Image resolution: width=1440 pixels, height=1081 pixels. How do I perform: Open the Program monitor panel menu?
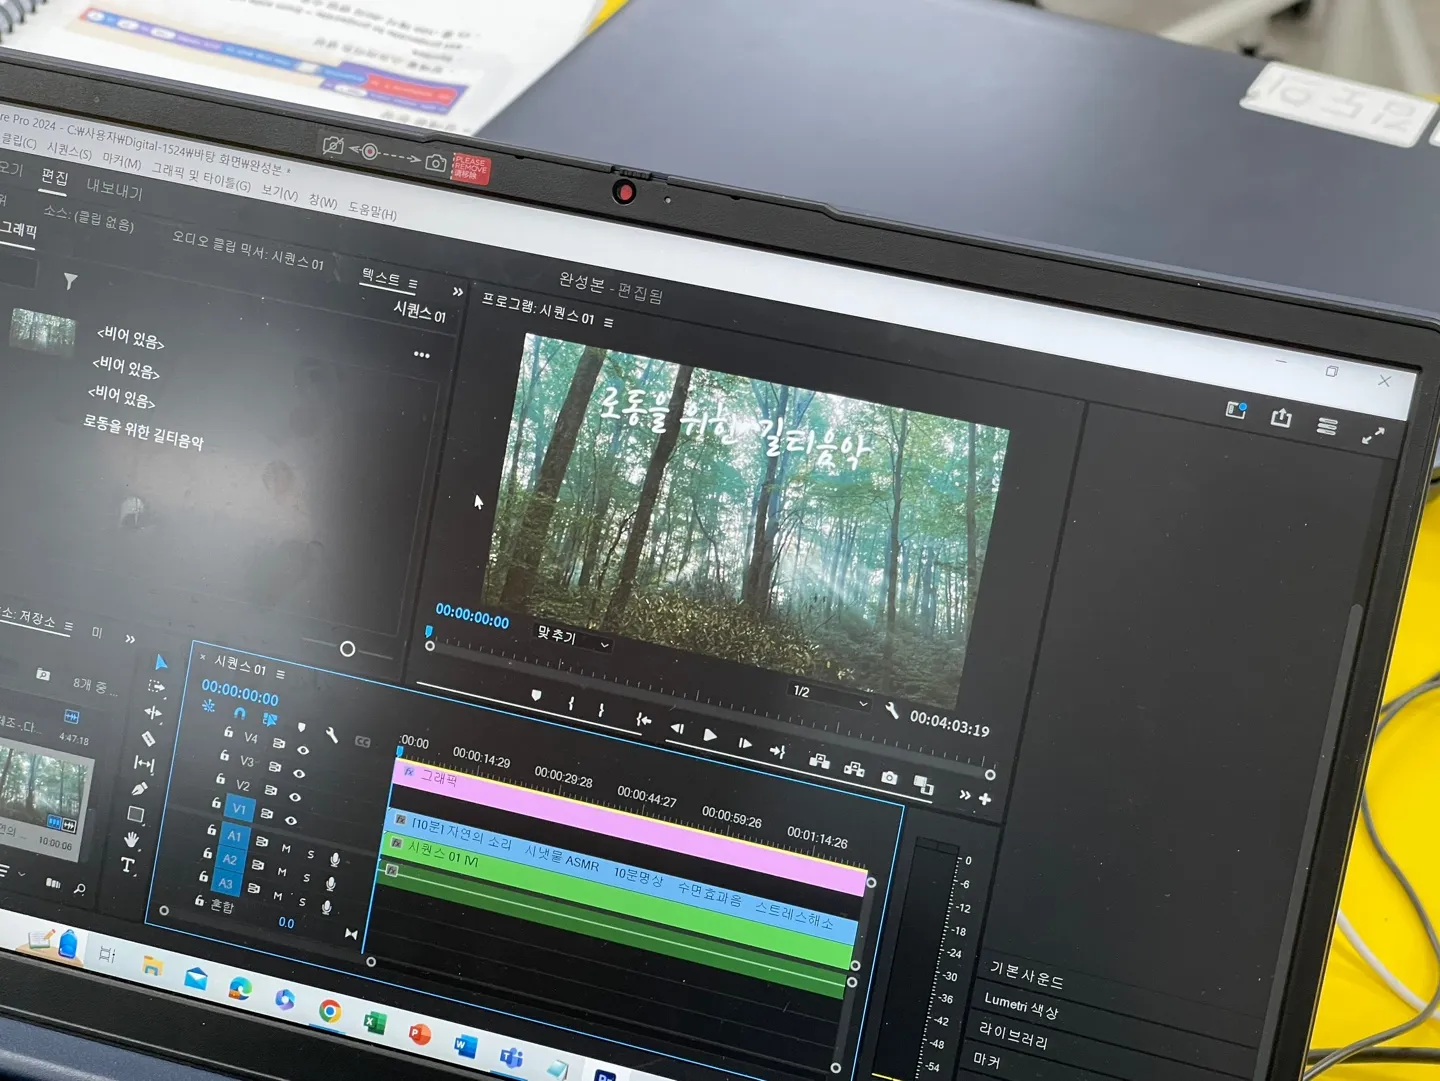point(608,322)
